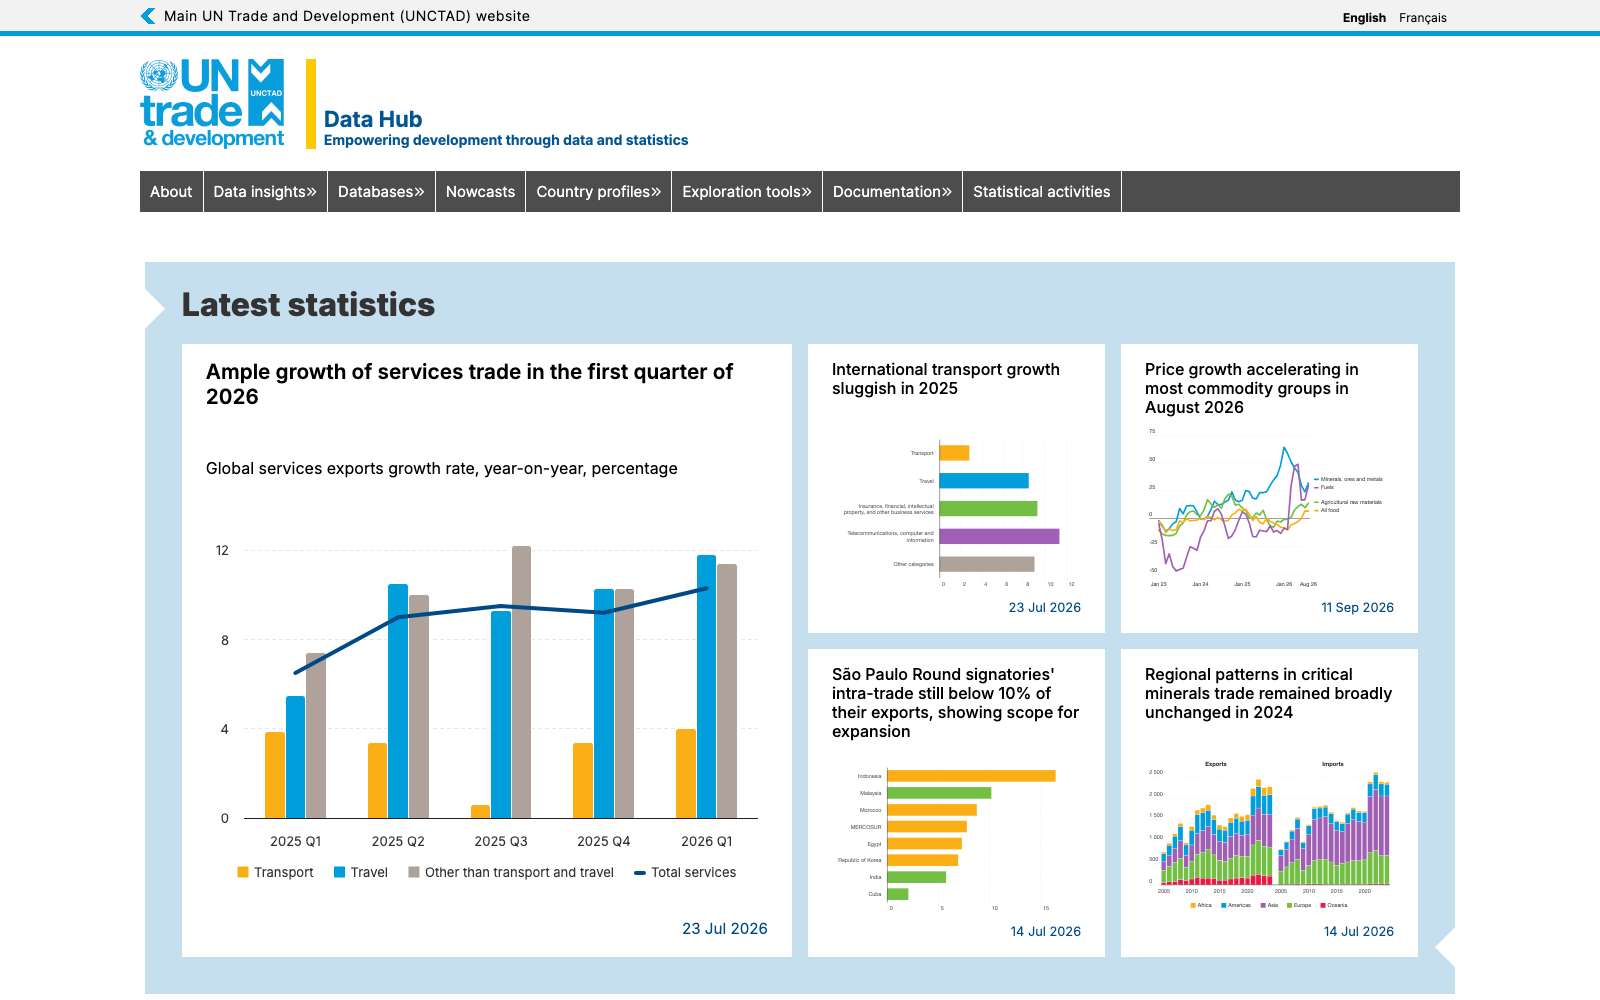Open Main UN Trade and Development website link
The width and height of the screenshot is (1600, 1000).
(x=347, y=16)
